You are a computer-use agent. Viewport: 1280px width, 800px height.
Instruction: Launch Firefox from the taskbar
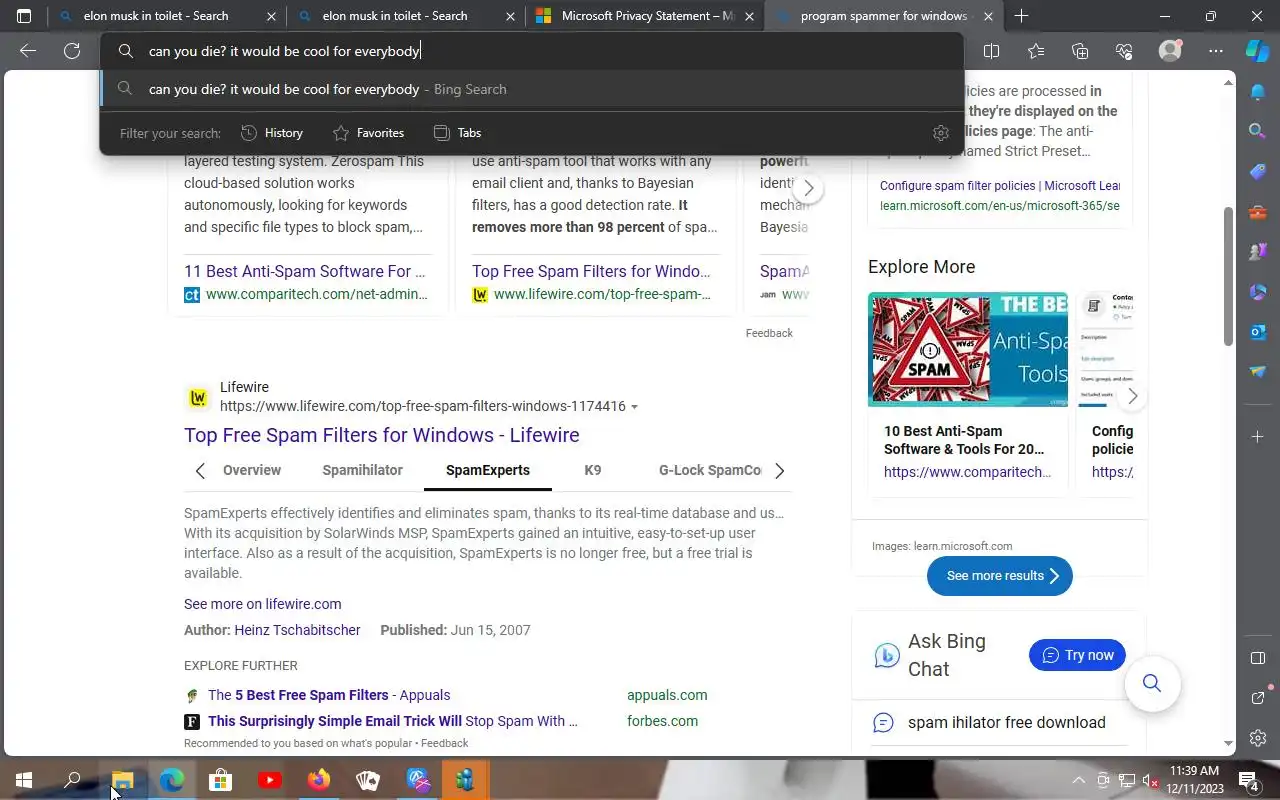(x=319, y=780)
